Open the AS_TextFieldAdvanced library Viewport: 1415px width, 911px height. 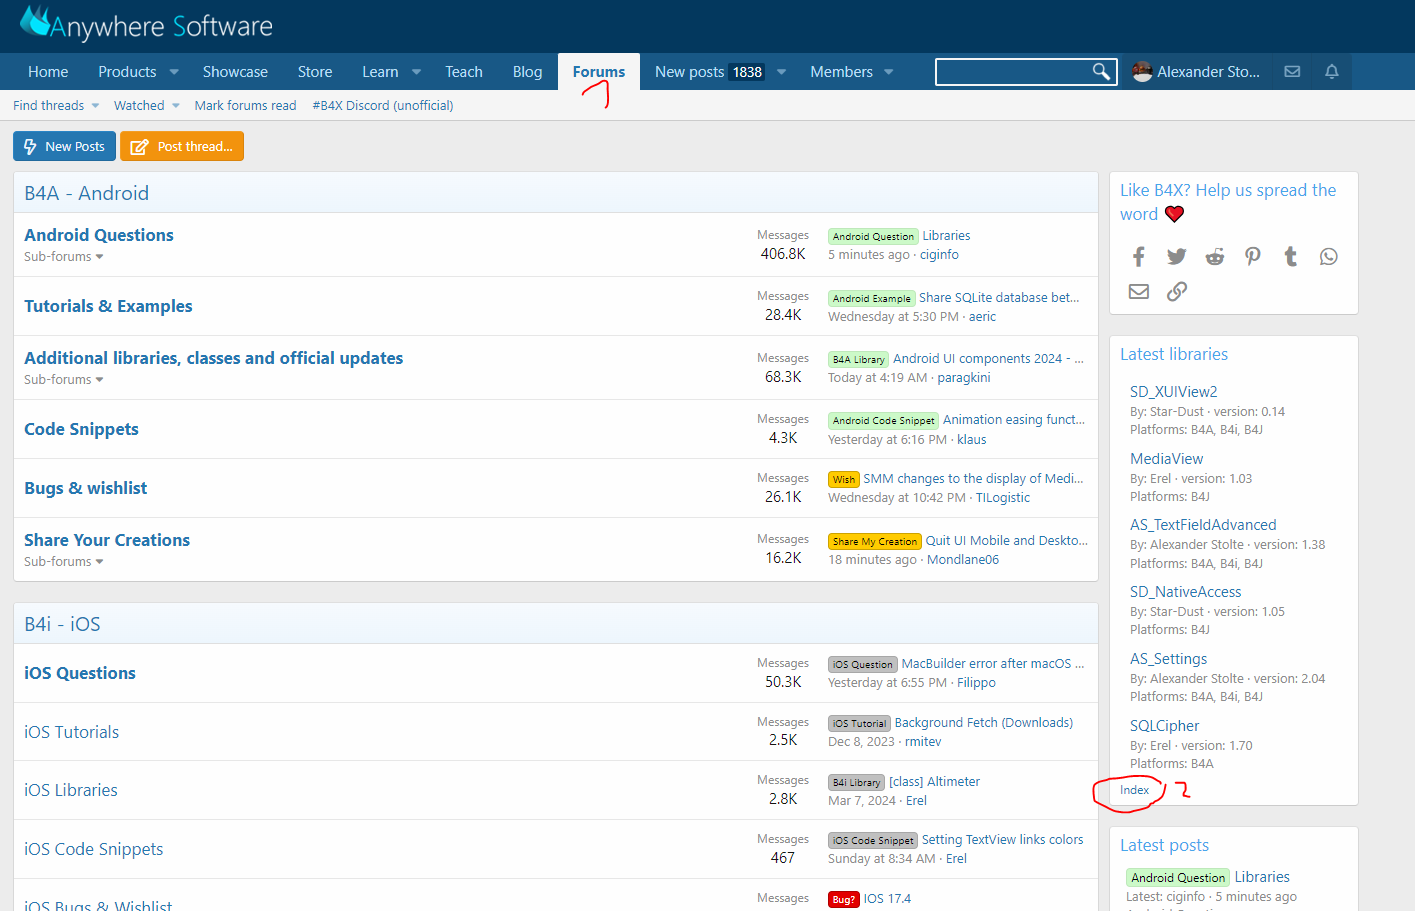tap(1203, 525)
